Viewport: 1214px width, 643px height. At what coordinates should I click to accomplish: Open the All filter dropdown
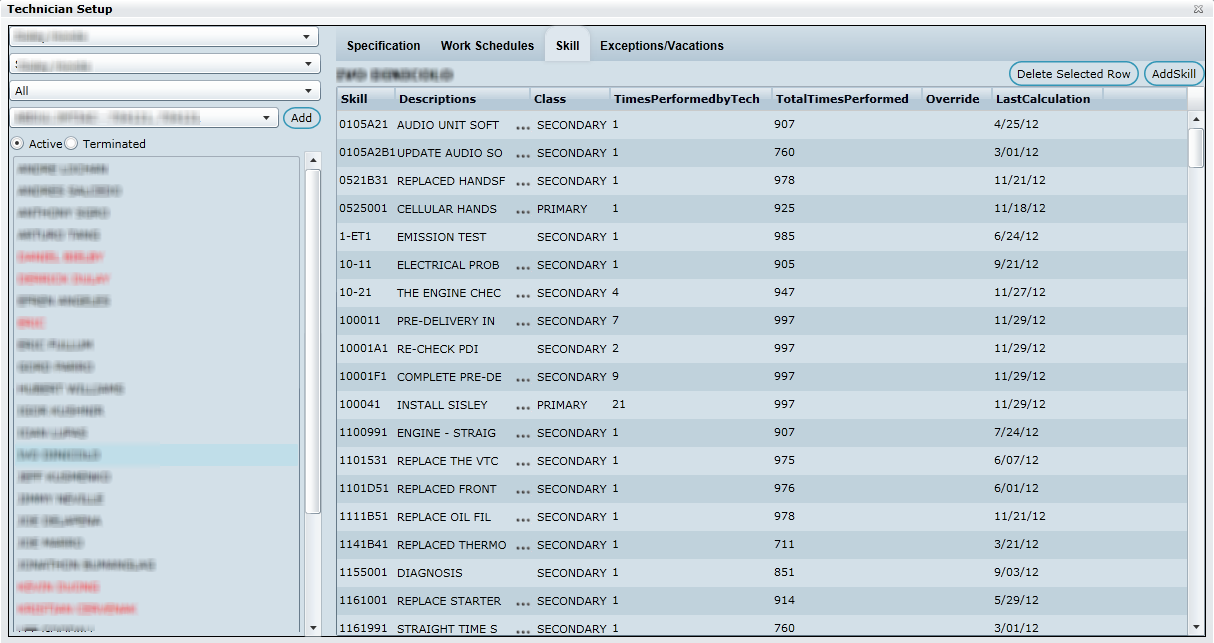click(x=164, y=91)
